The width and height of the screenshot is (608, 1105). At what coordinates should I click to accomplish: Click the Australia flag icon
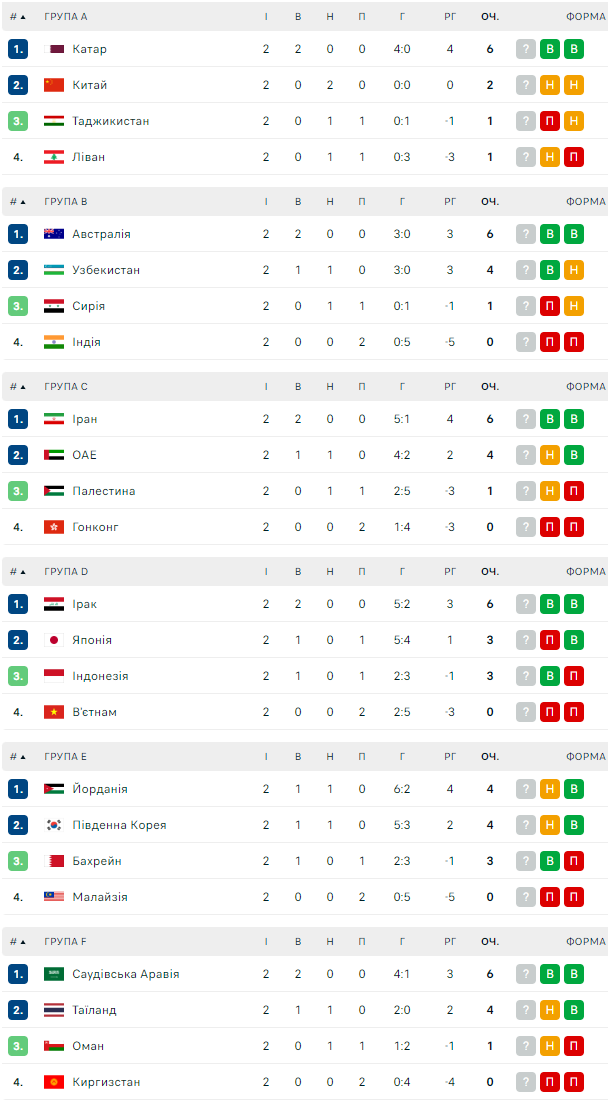tap(54, 234)
